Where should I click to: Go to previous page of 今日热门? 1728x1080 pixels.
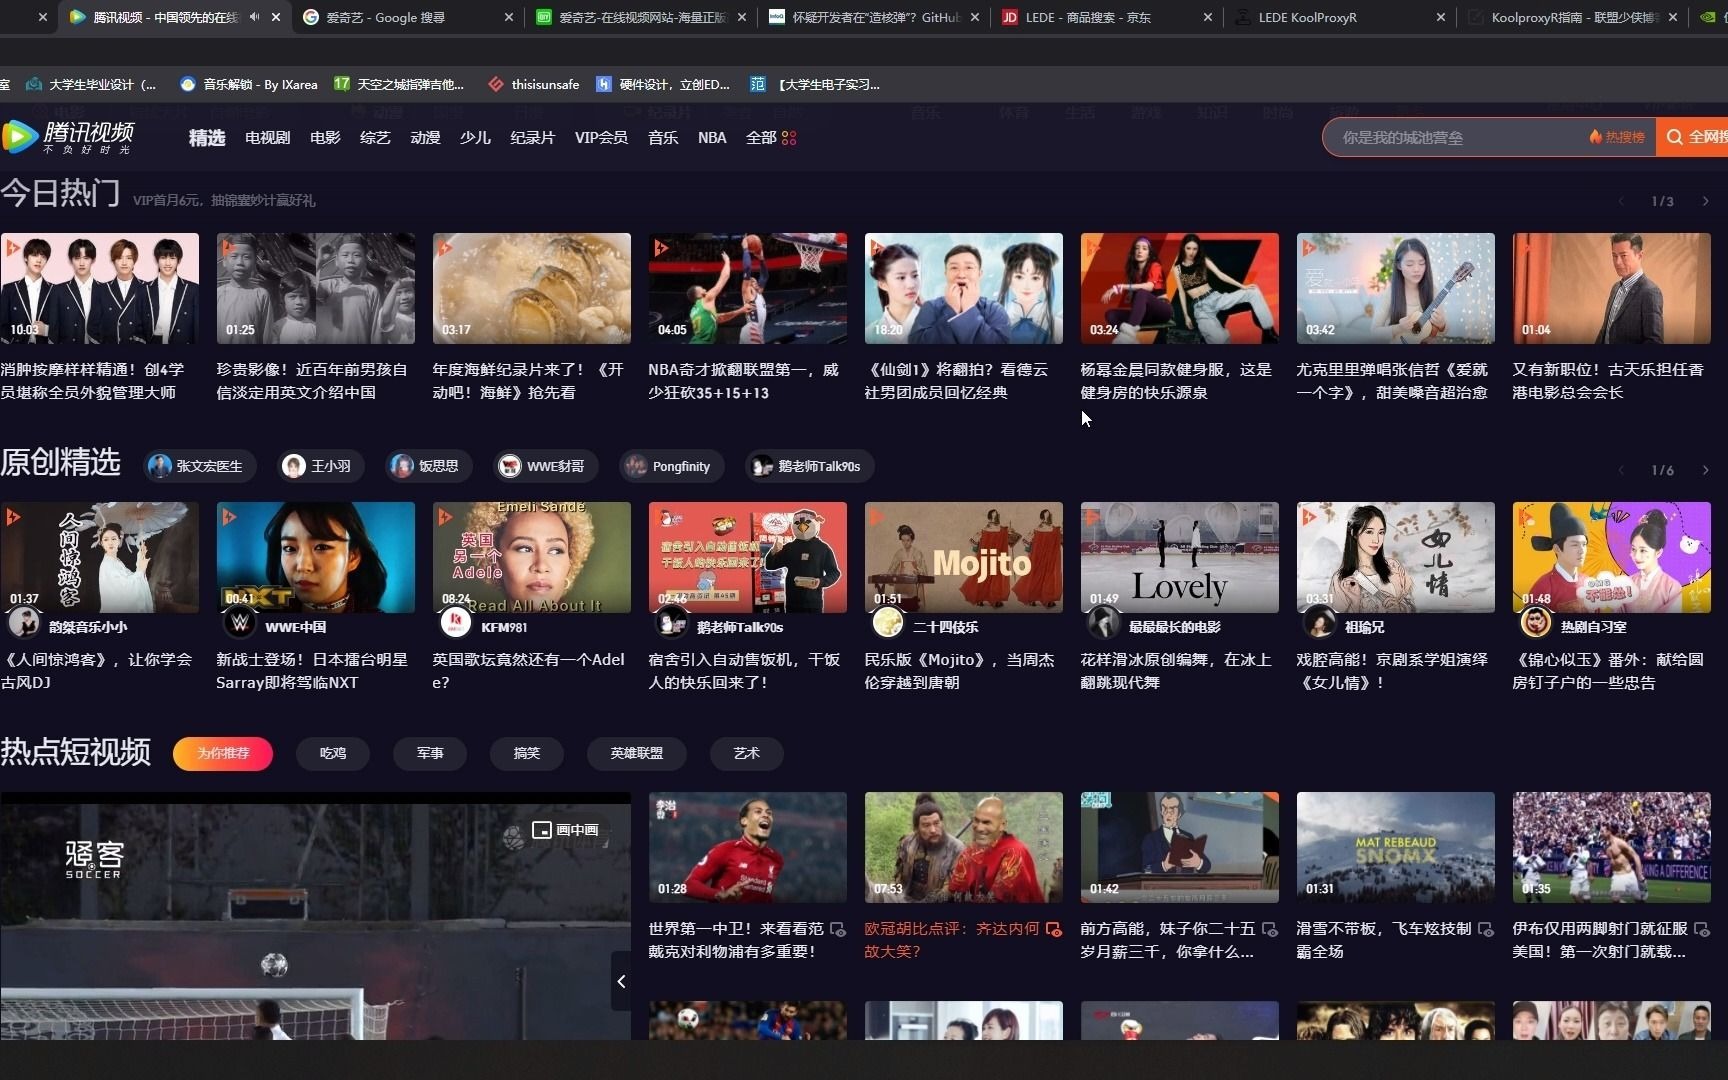1621,201
